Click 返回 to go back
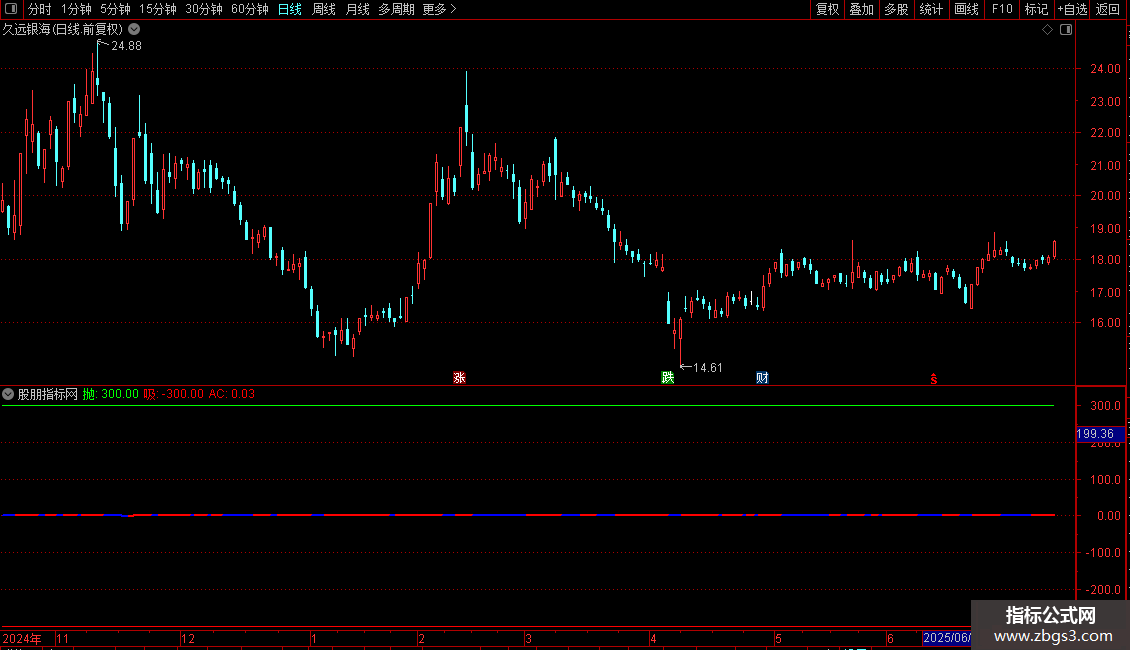 pos(1108,9)
